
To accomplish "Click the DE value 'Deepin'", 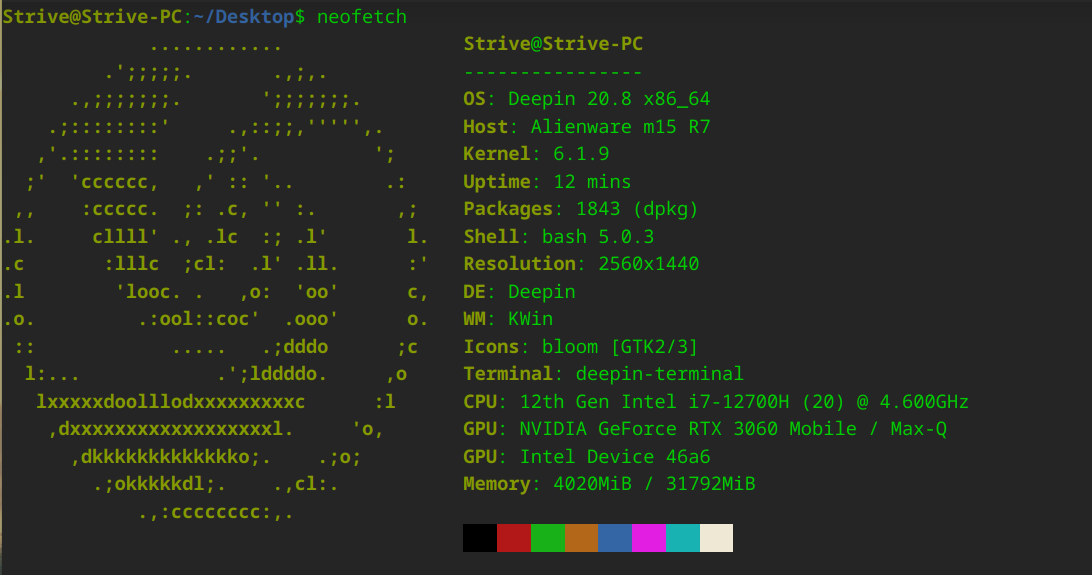I will pyautogui.click(x=542, y=292).
